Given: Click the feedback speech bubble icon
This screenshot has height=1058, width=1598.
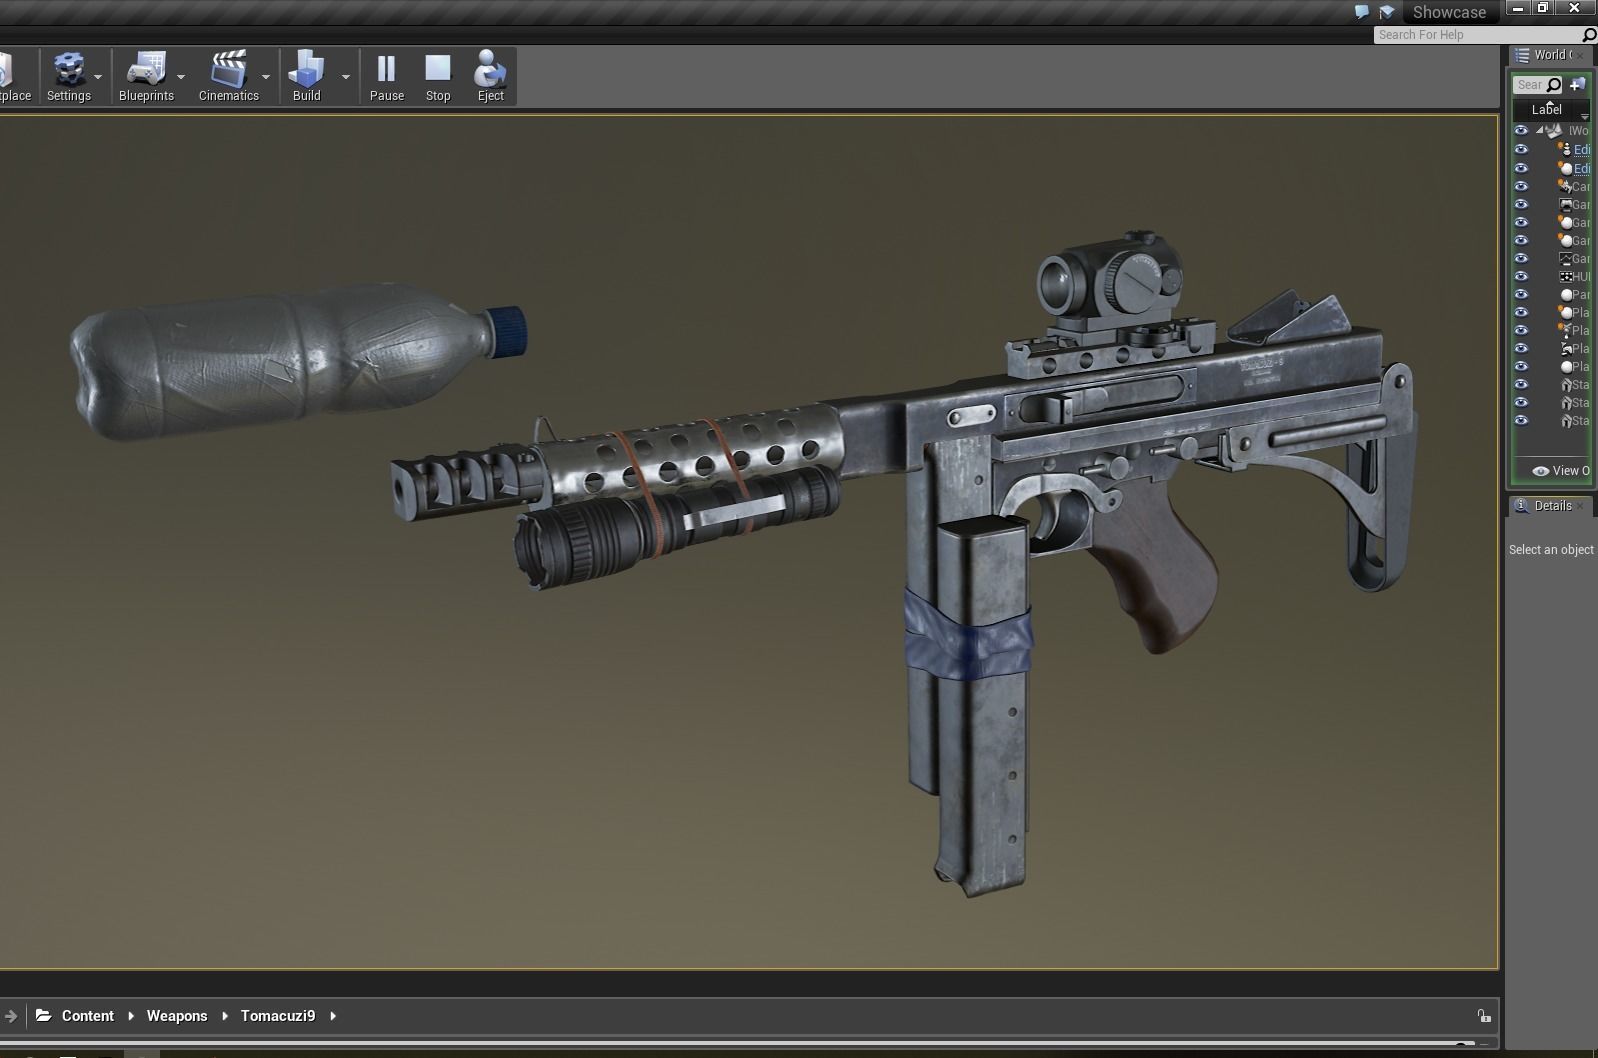Looking at the screenshot, I should (x=1361, y=12).
